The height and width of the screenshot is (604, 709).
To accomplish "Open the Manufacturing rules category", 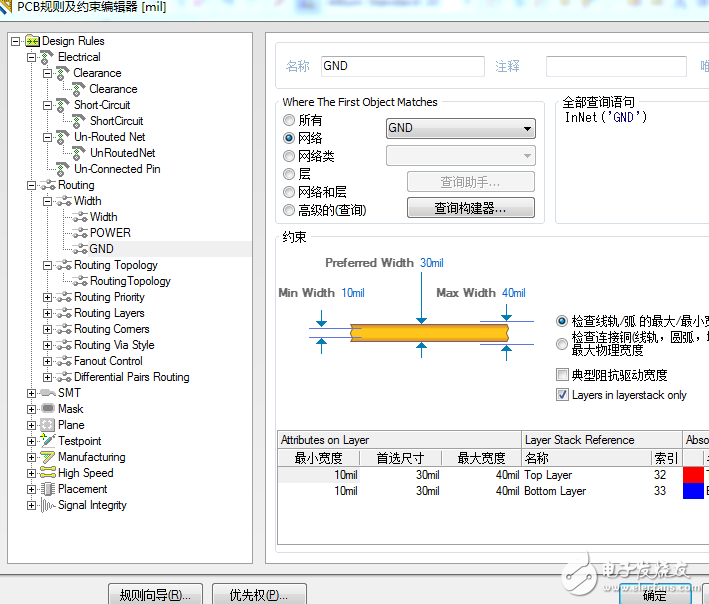I will [92, 457].
